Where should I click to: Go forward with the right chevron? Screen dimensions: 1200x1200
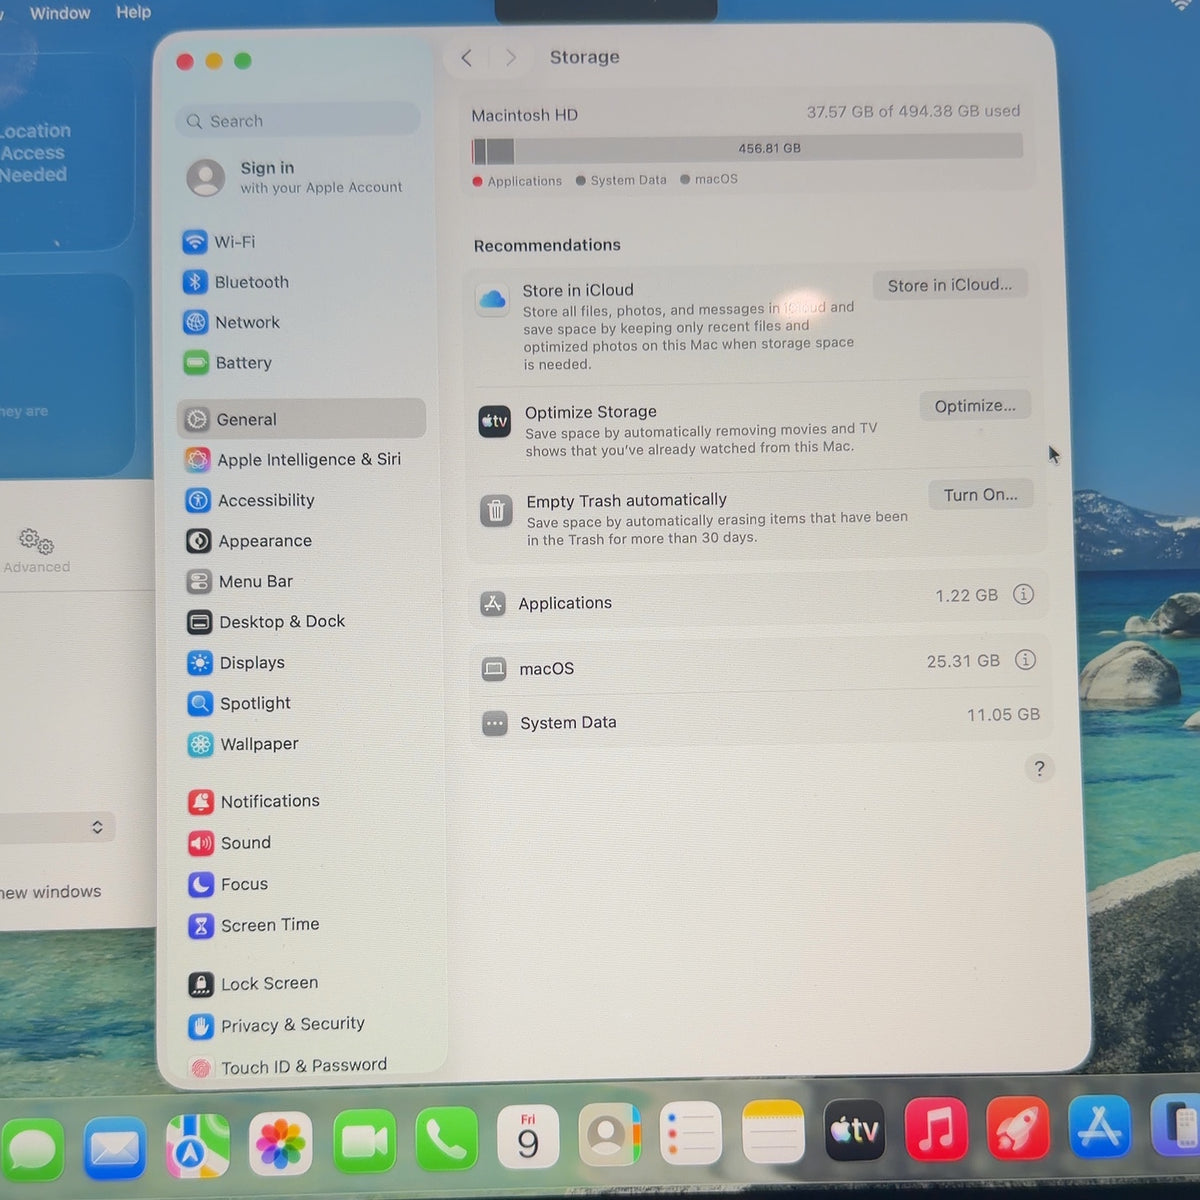[511, 58]
